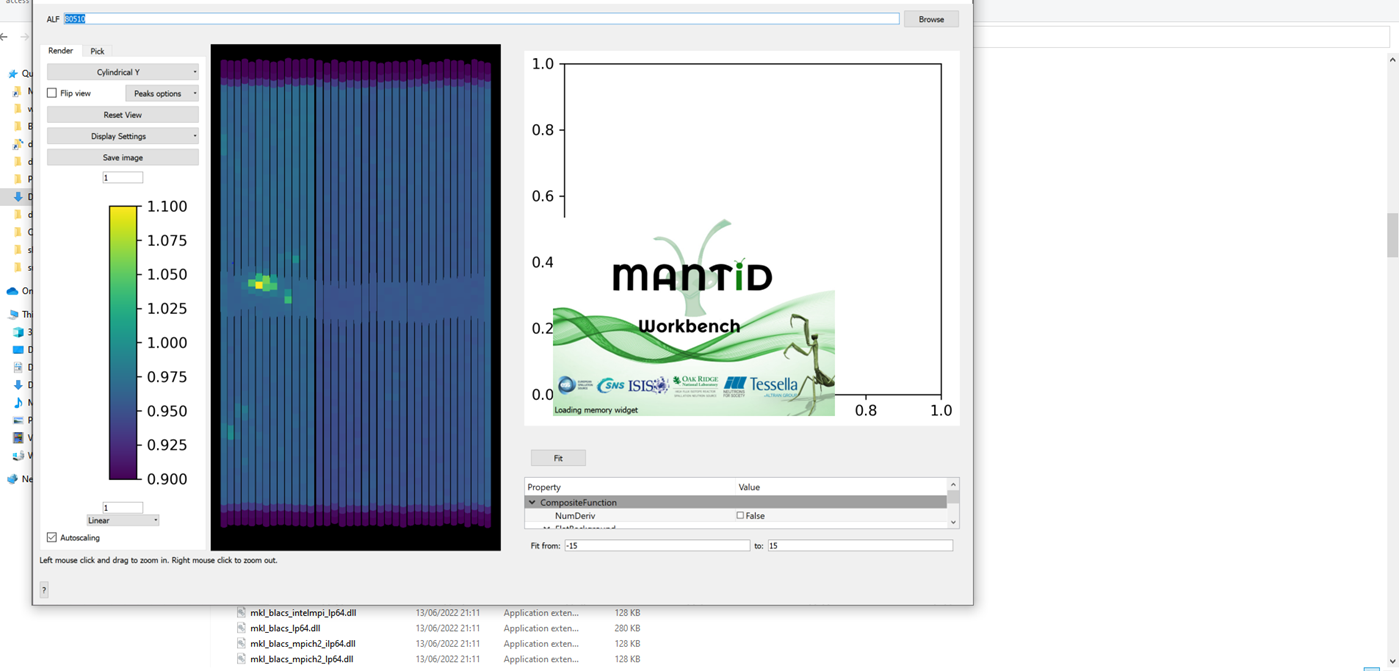Image resolution: width=1399 pixels, height=671 pixels.
Task: Switch to the Render tab
Action: point(60,51)
